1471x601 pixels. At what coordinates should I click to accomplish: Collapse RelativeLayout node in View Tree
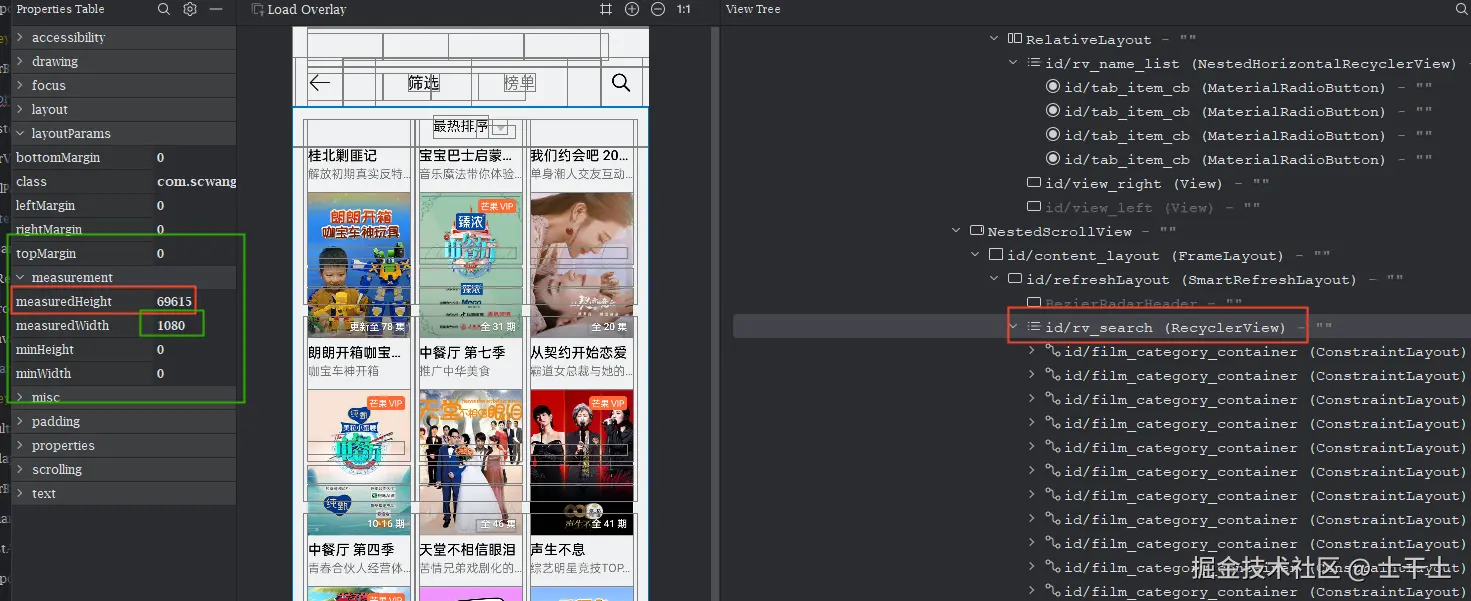pos(994,39)
